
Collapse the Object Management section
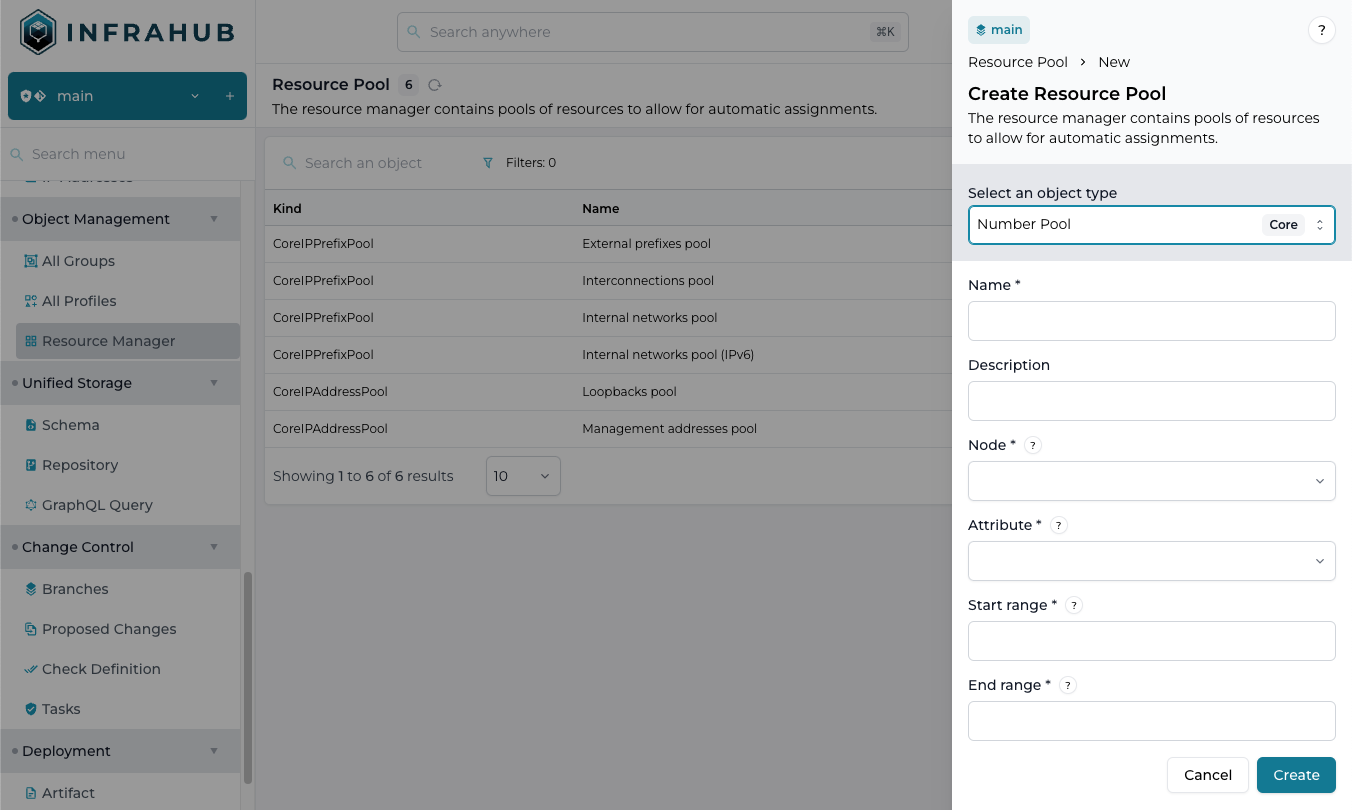point(213,219)
